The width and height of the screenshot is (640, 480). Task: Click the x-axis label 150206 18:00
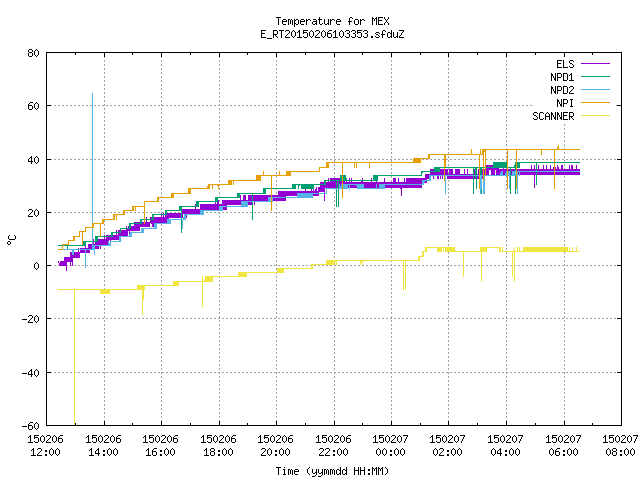point(218,446)
